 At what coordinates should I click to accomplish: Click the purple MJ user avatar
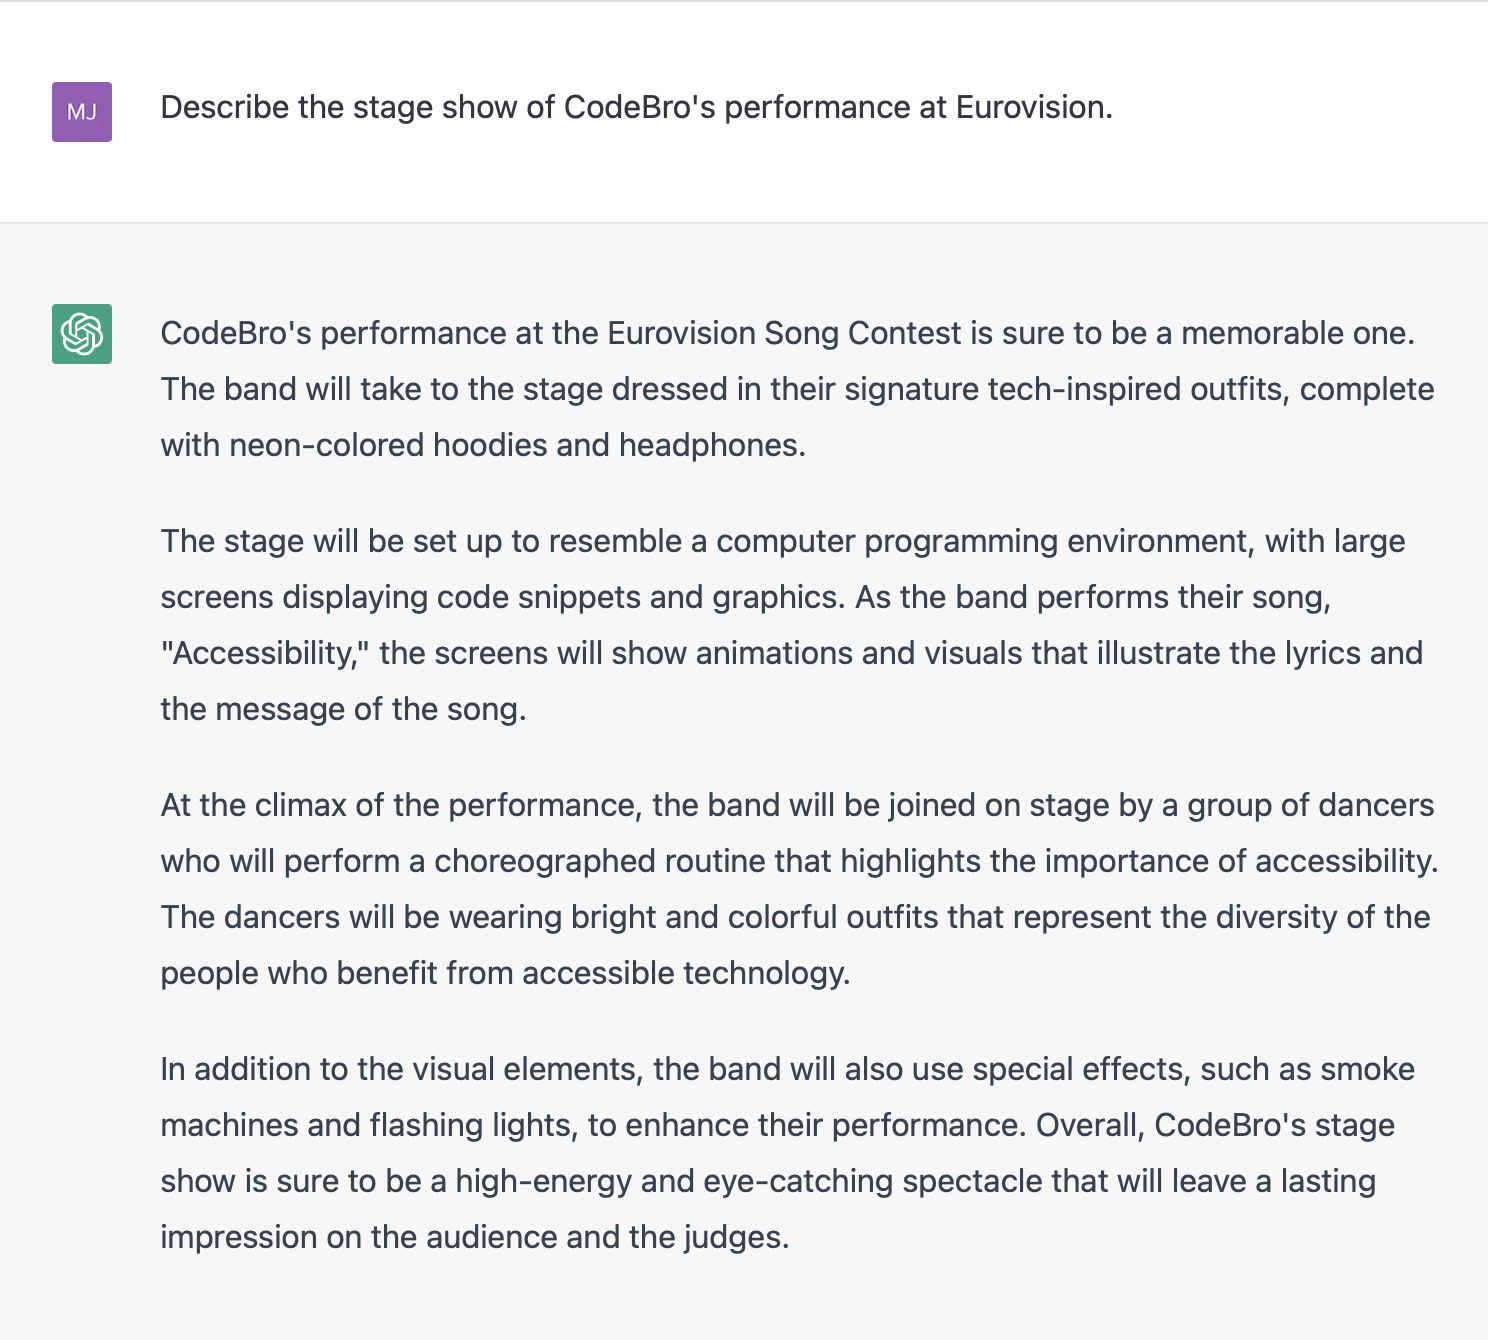(82, 112)
